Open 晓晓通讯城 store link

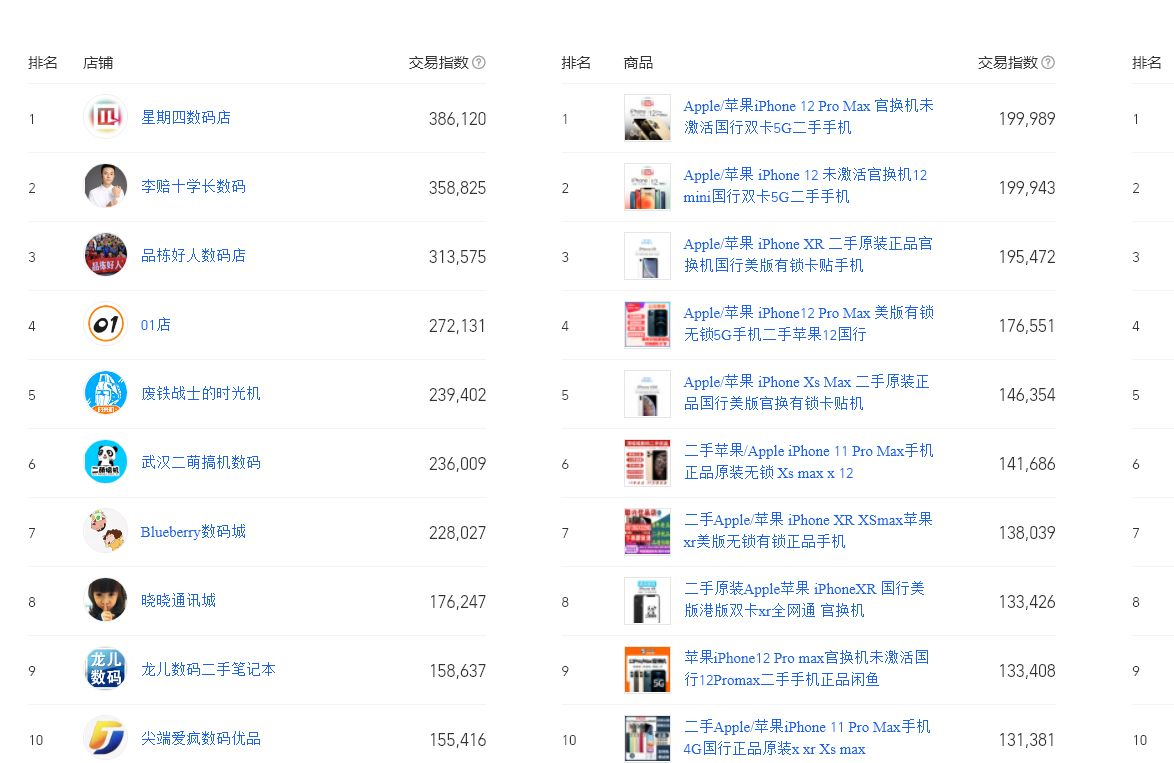178,601
